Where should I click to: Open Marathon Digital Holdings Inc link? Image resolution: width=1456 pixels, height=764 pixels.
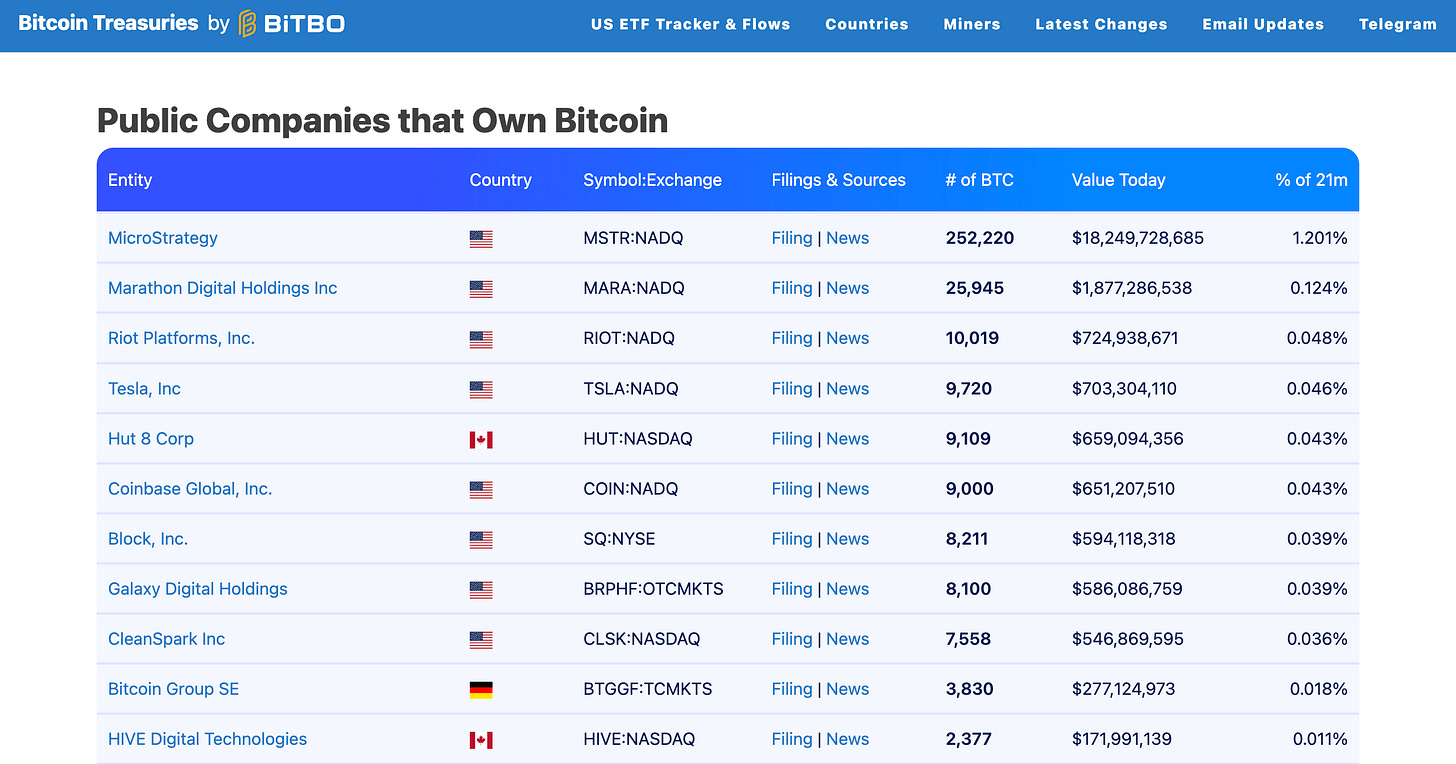[223, 288]
